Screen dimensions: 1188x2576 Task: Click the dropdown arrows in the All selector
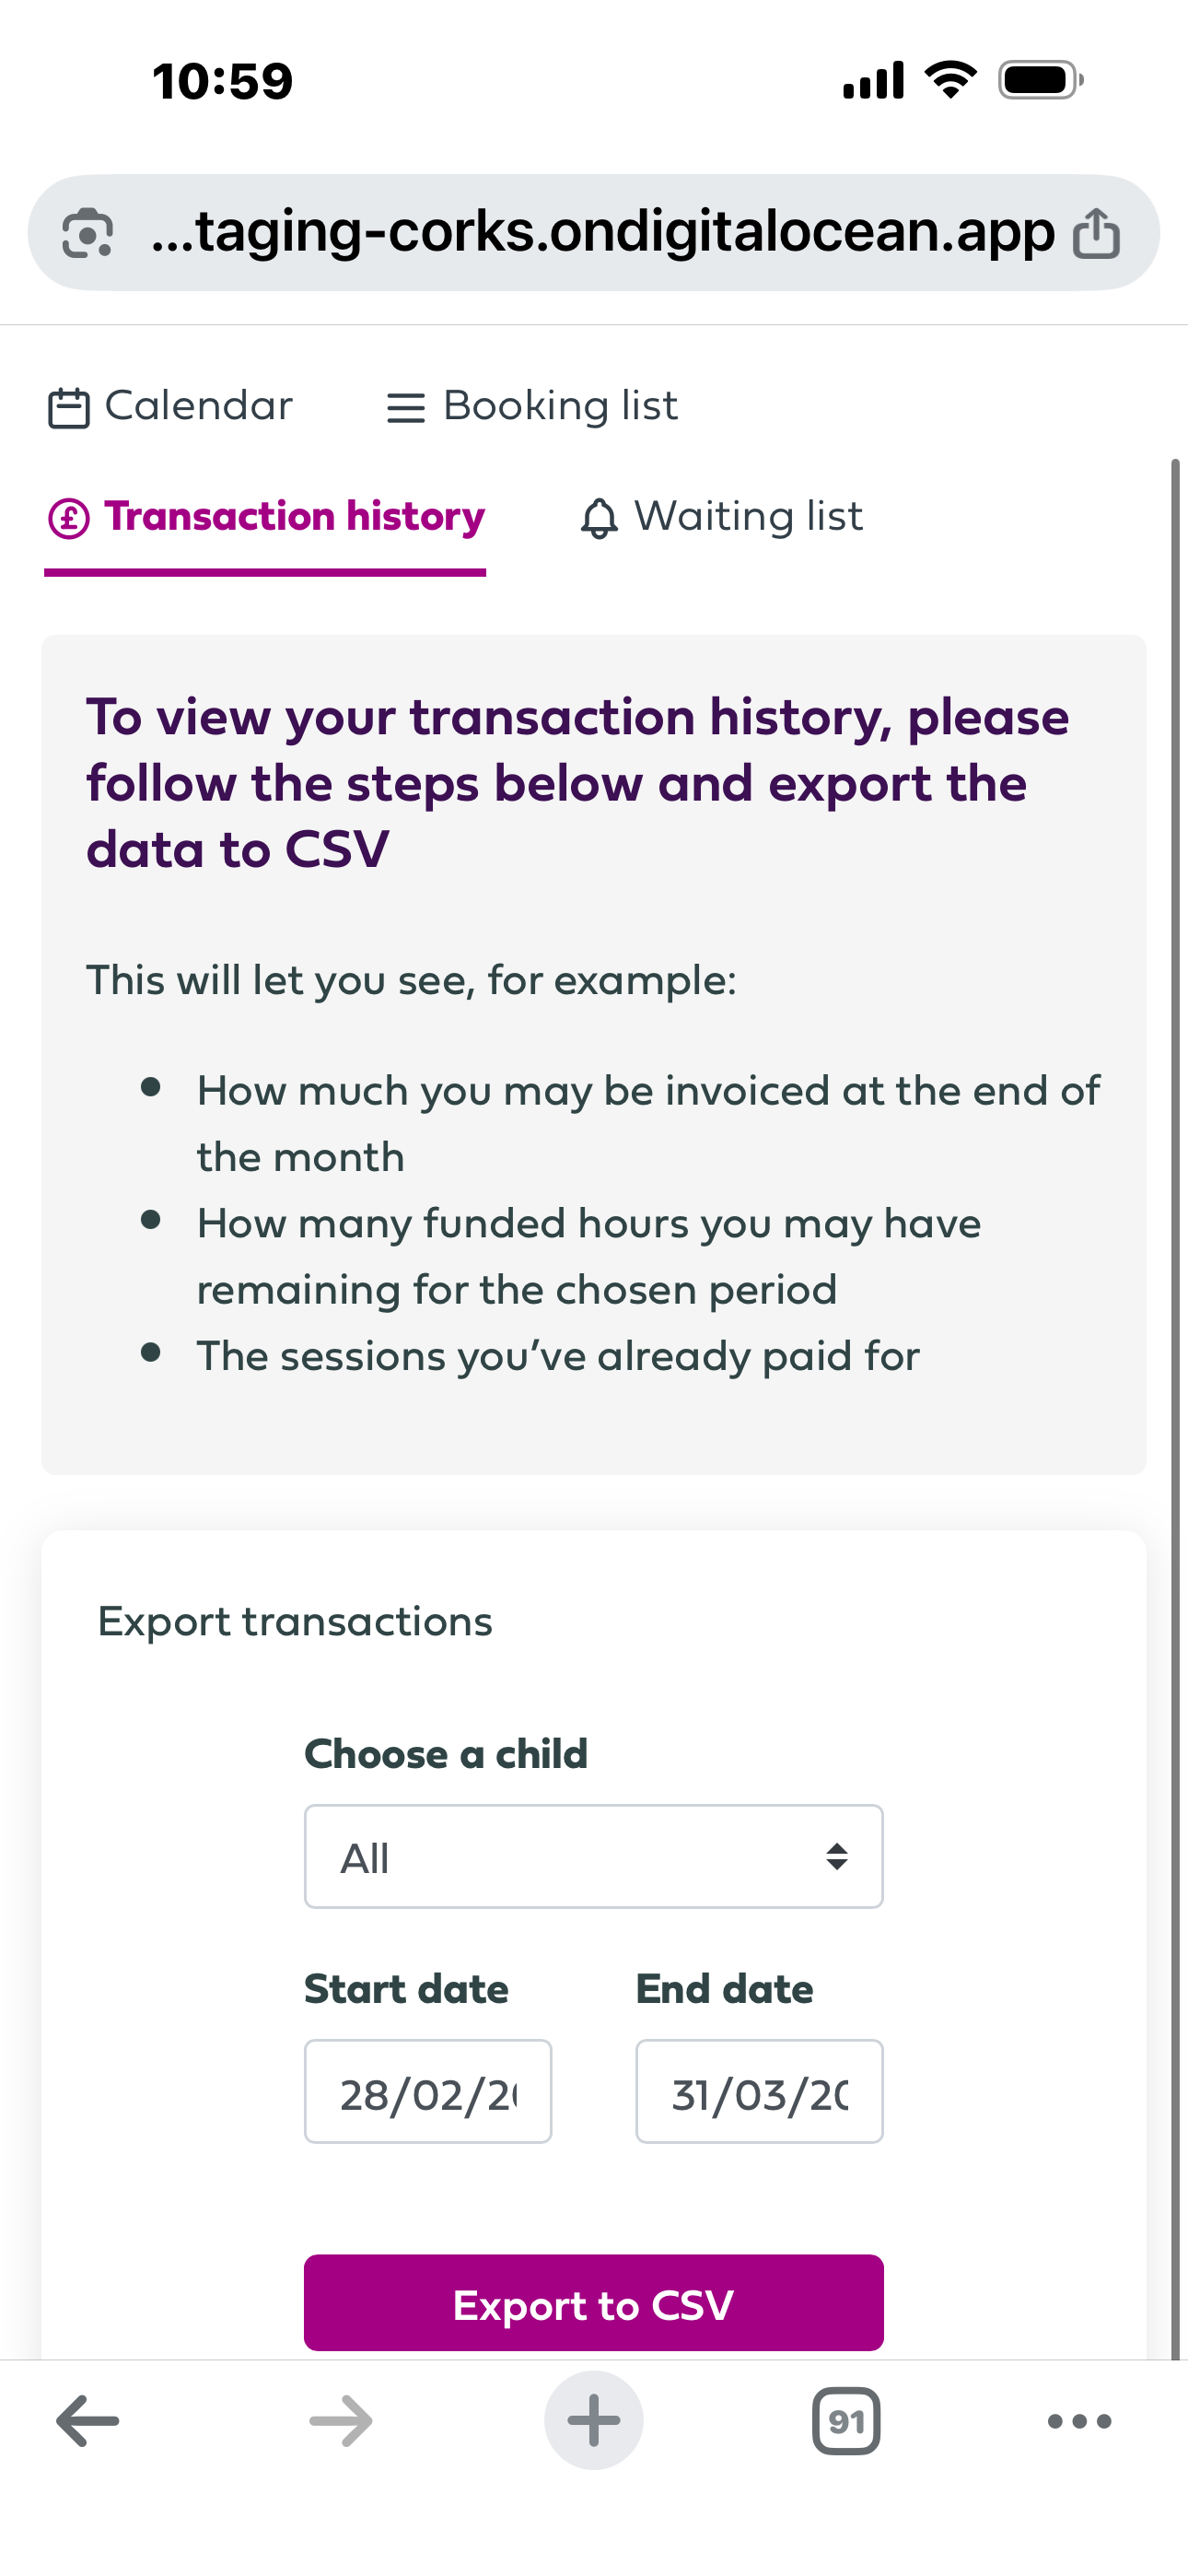point(837,1857)
